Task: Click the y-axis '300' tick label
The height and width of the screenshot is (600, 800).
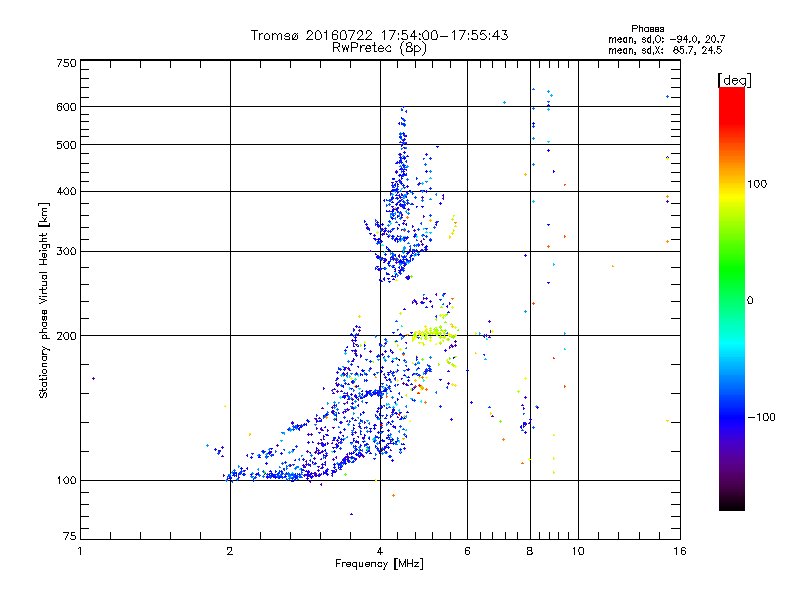Action: pyautogui.click(x=66, y=252)
